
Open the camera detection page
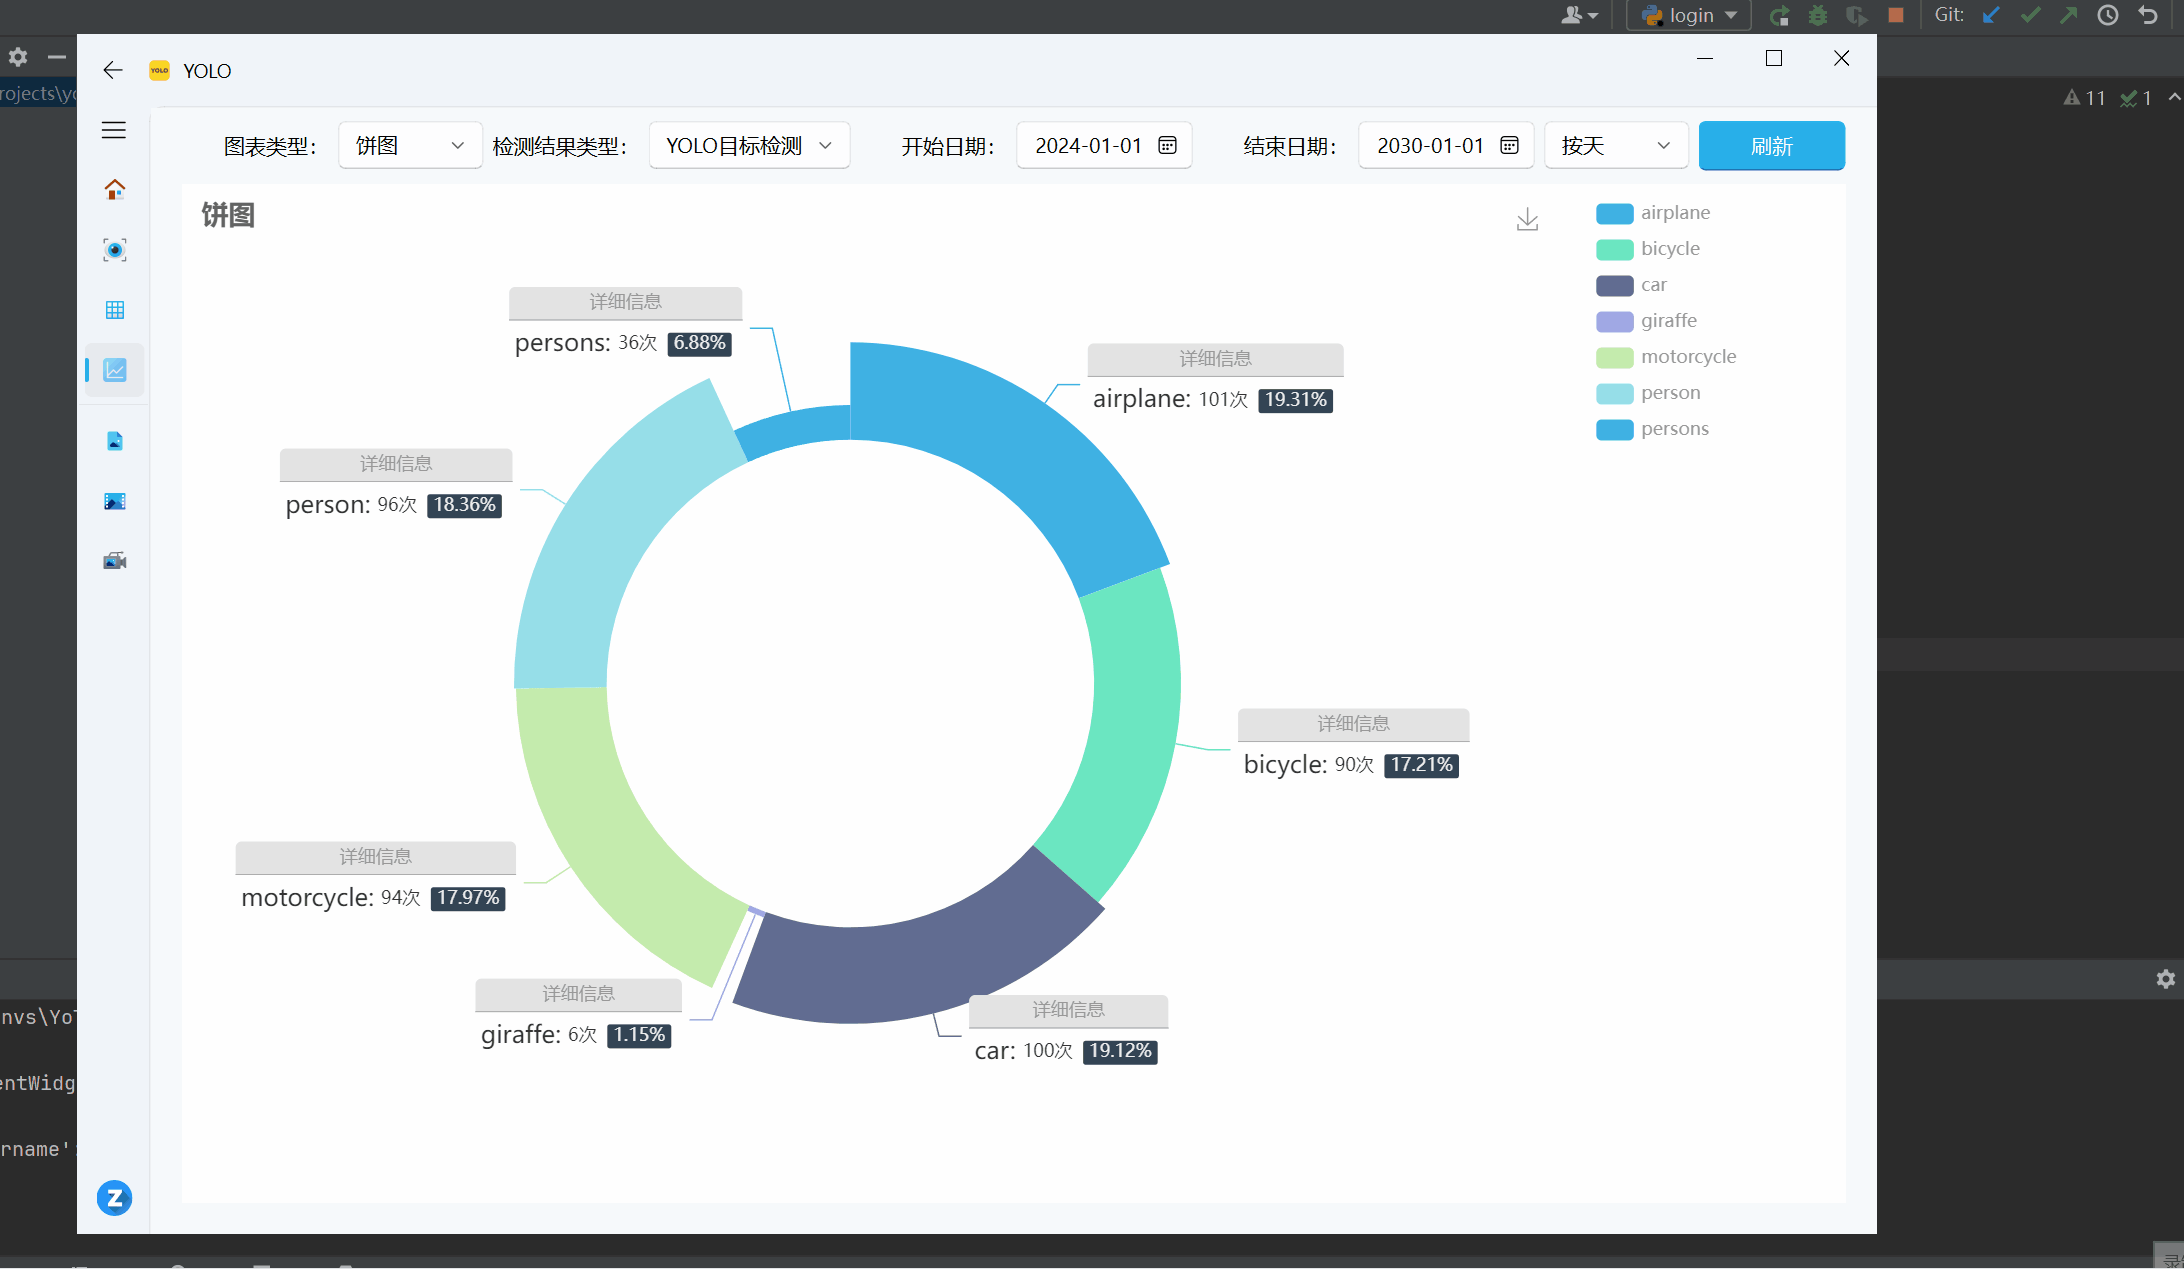click(x=115, y=561)
